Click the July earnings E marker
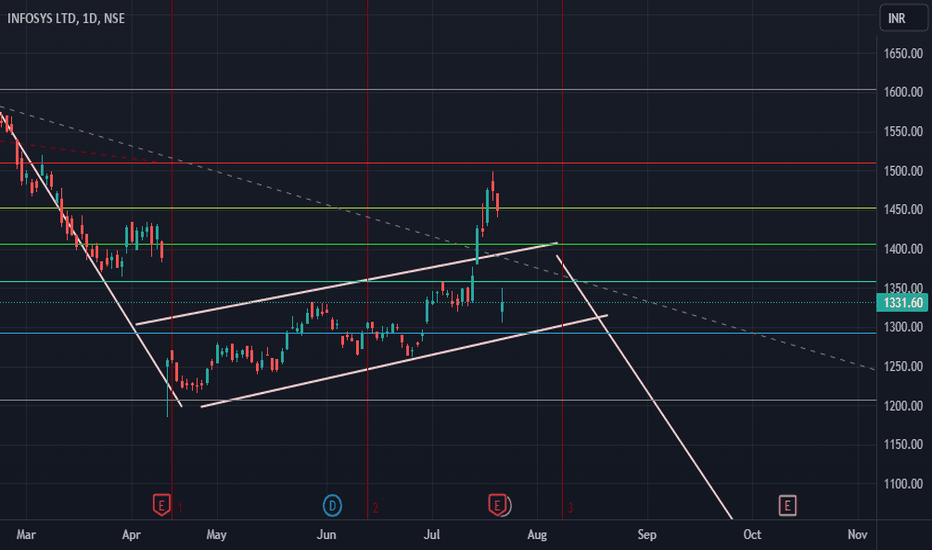The image size is (932, 550). pyautogui.click(x=497, y=505)
